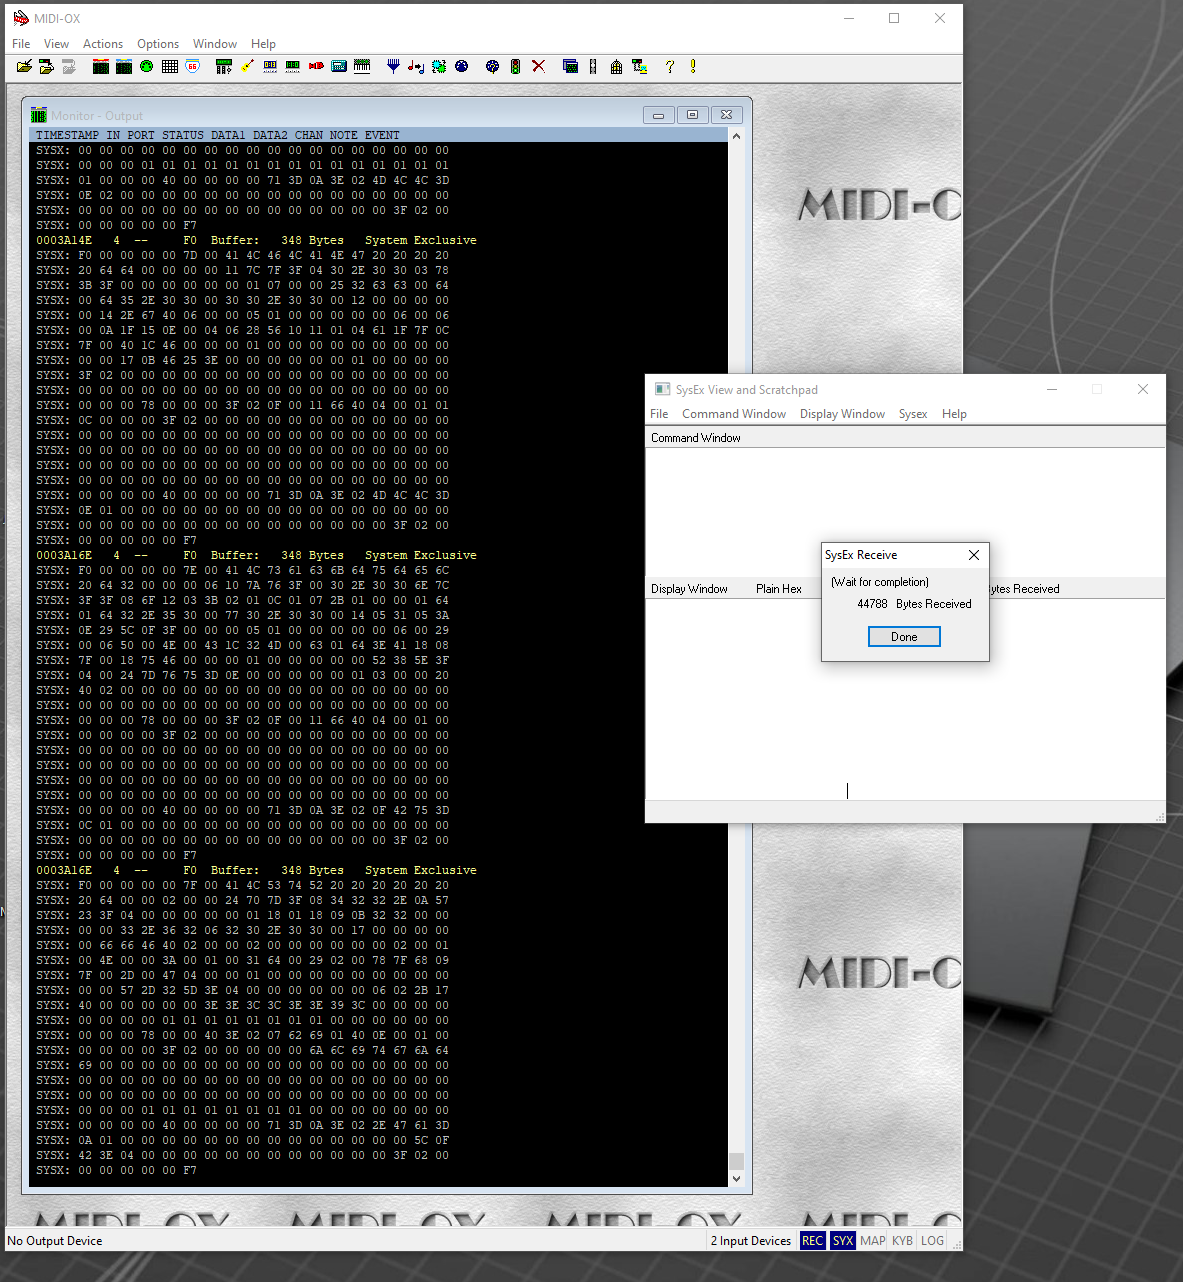Click the TIMESTAMP column header row
The width and height of the screenshot is (1183, 1282).
click(380, 135)
